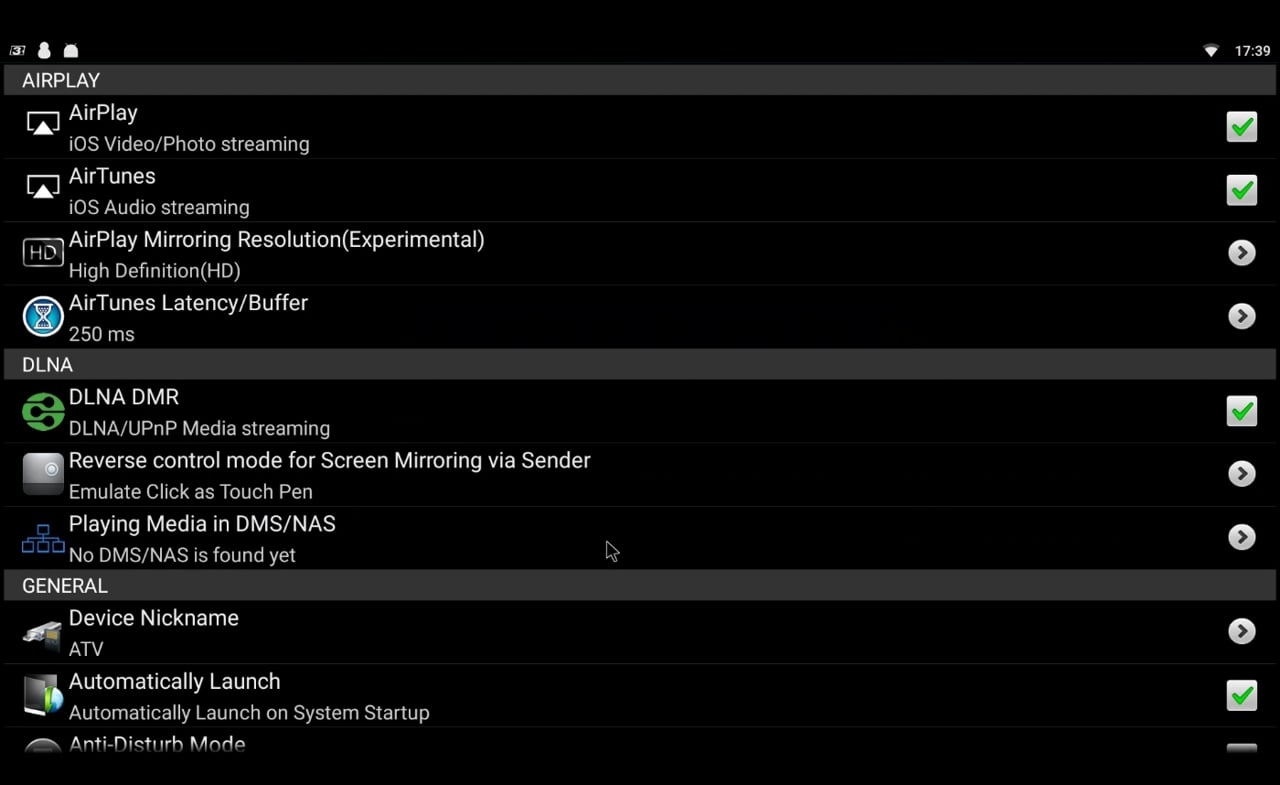Uncheck Automatically Launch on System Startup
The width and height of the screenshot is (1280, 785).
pos(1241,695)
